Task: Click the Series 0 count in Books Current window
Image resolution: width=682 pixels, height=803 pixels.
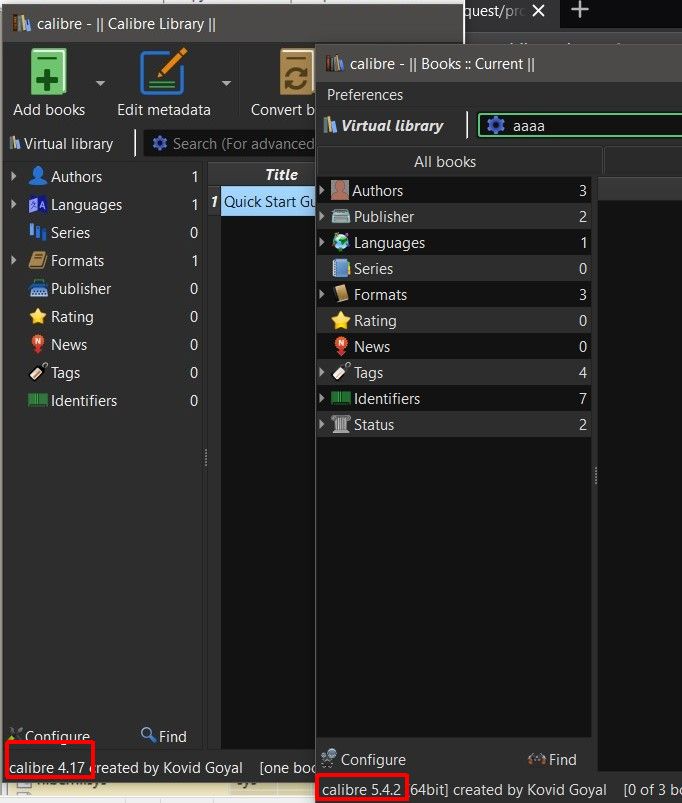Action: pos(583,268)
